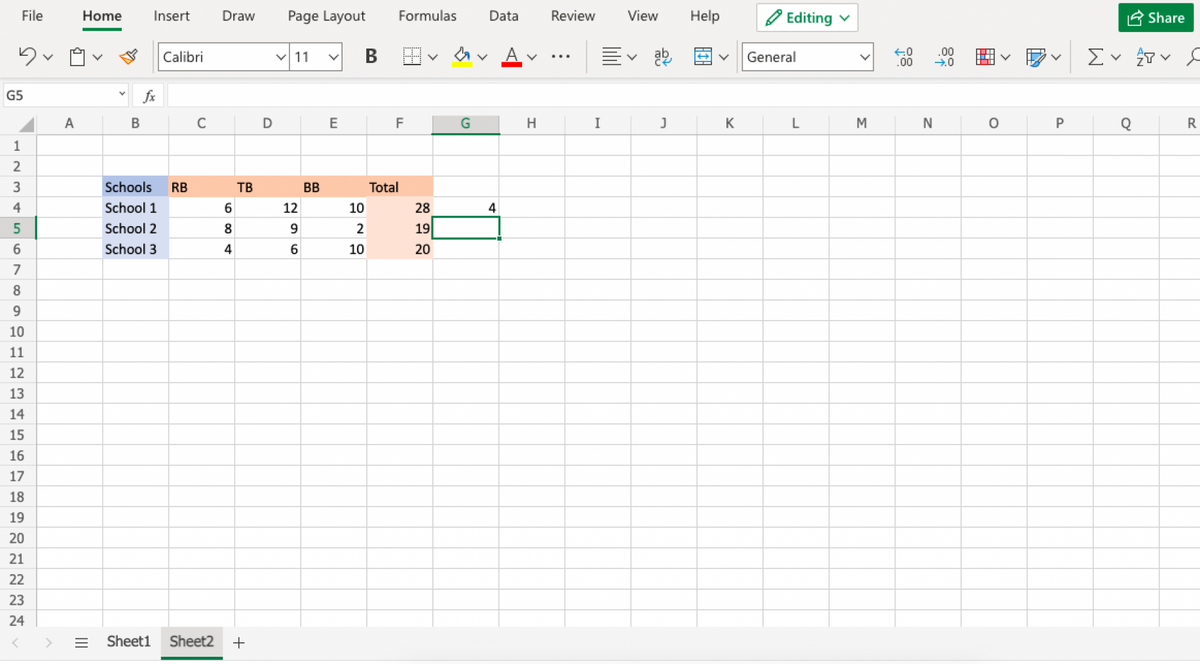This screenshot has height=664, width=1200.
Task: Select the Sheet2 tab
Action: pos(191,641)
